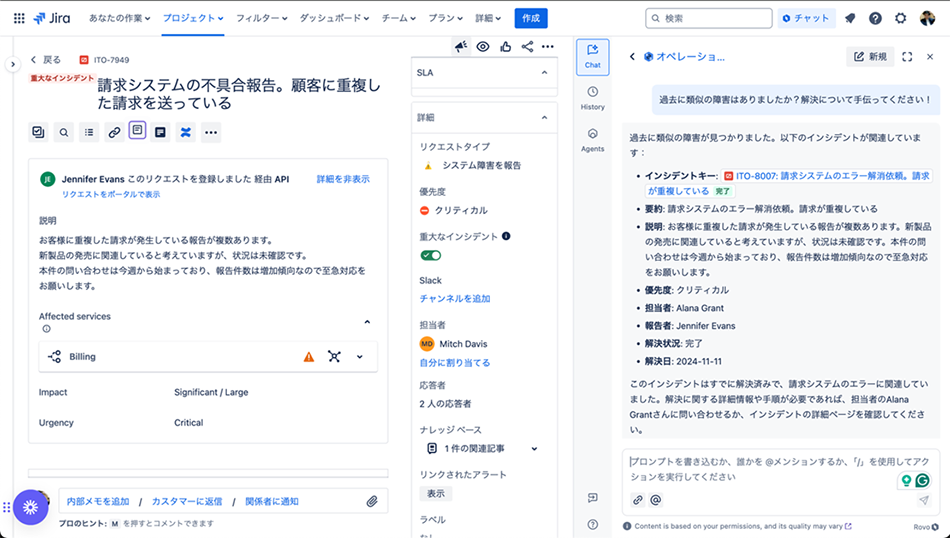Viewport: 950px width, 538px height.
Task: Open the notifications icon in the header
Action: (850, 18)
